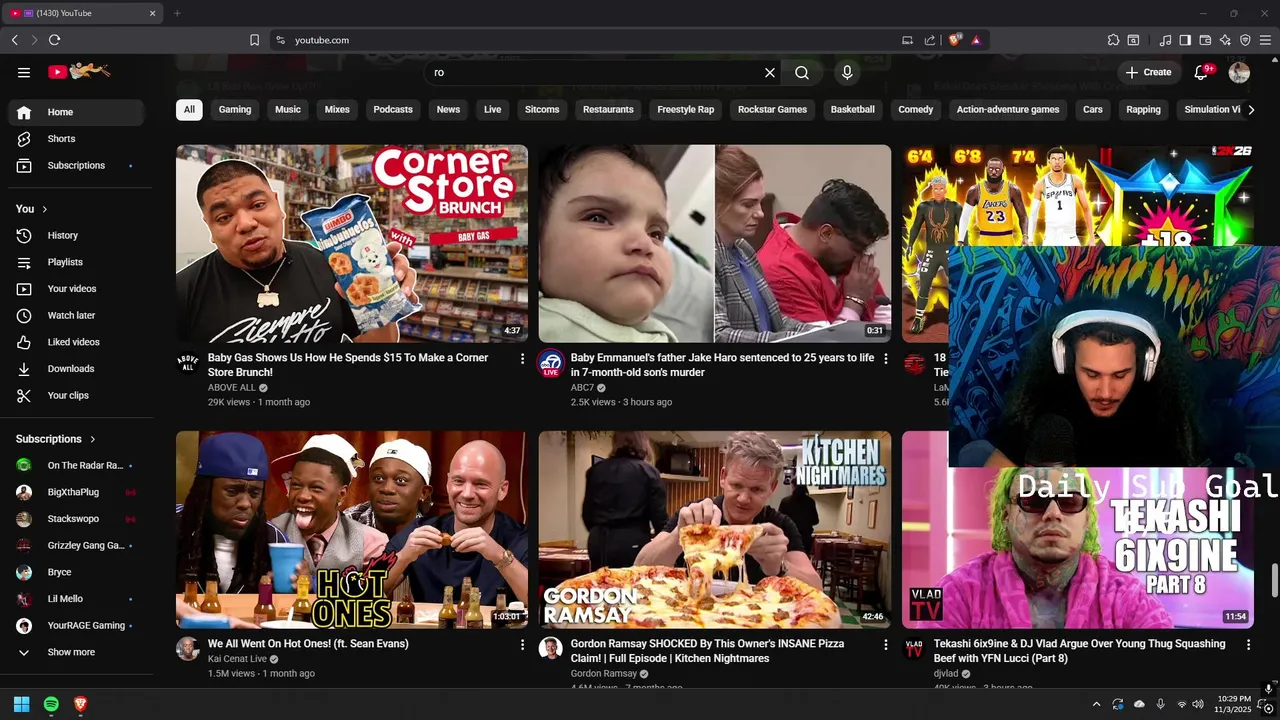Open options for Gordon Ramsay video
Viewport: 1280px width, 720px height.
coord(885,645)
